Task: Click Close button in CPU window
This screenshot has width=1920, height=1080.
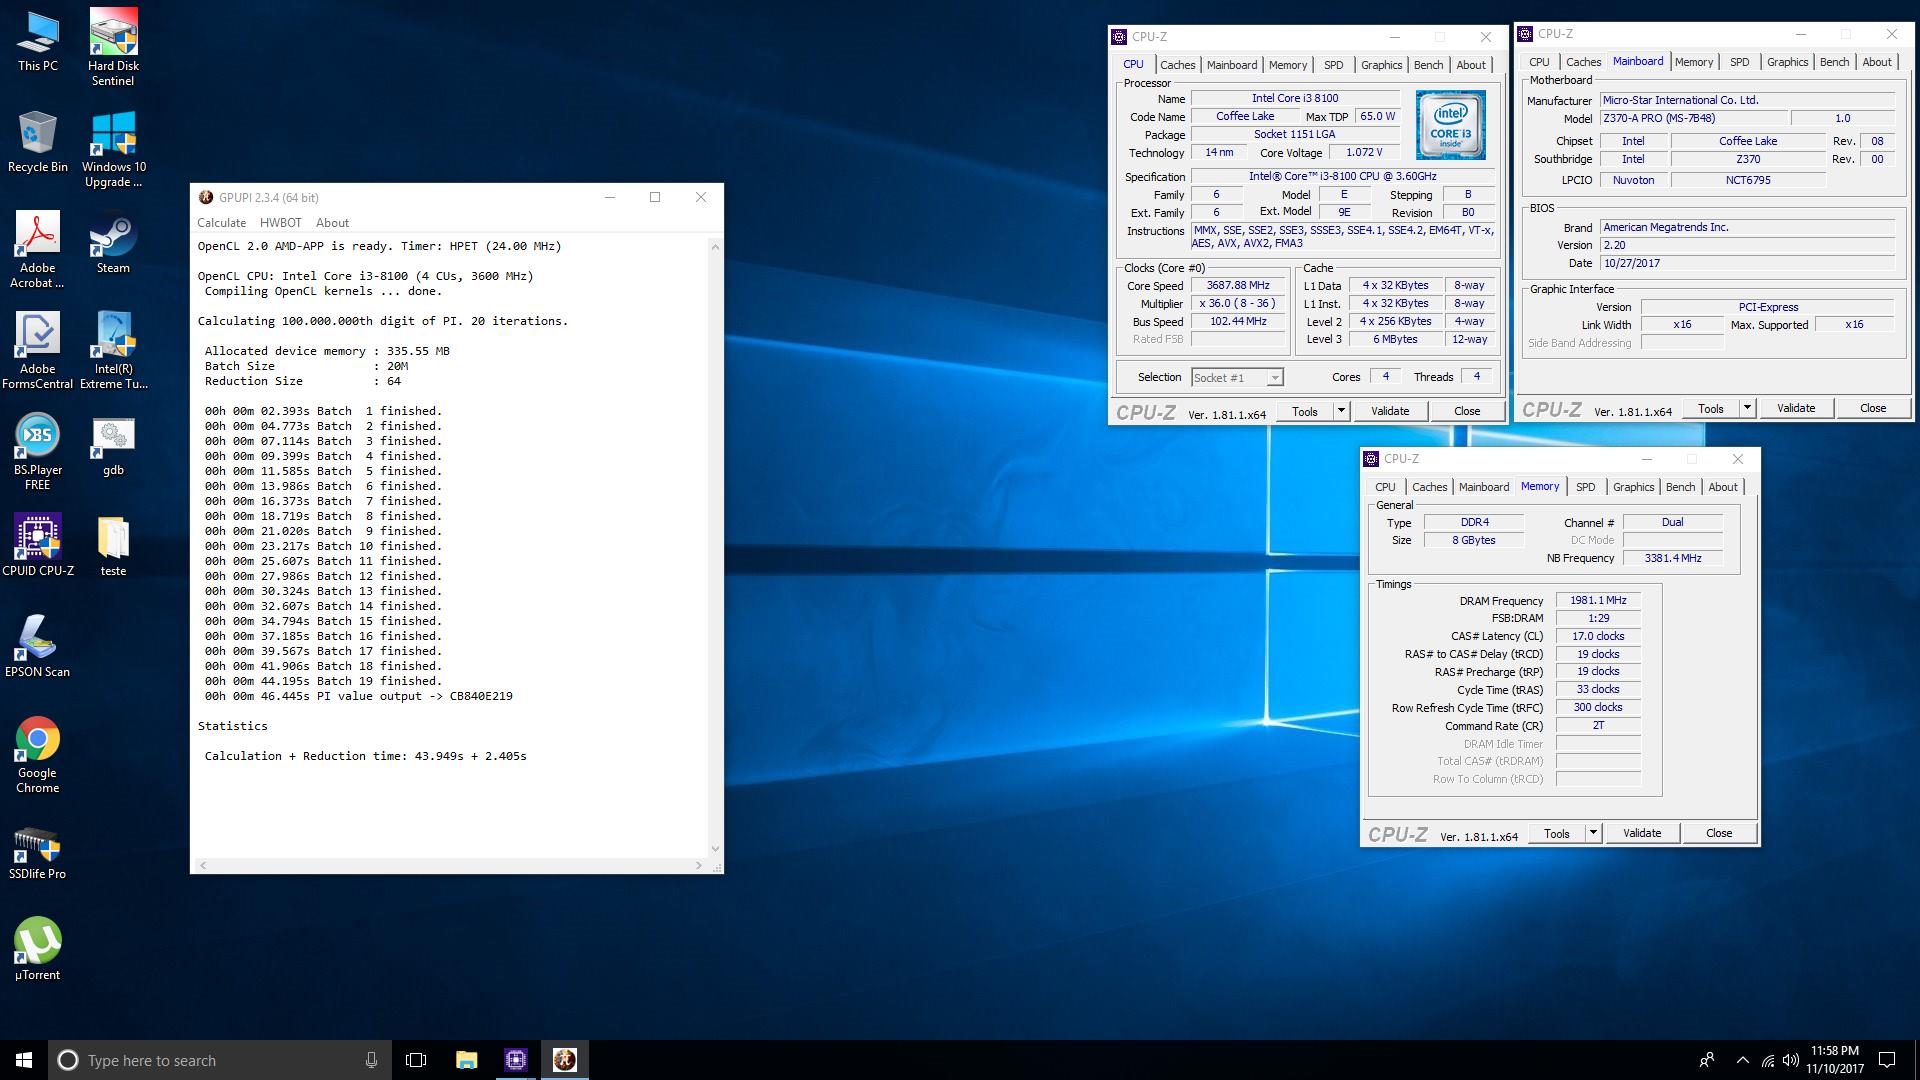Action: [1467, 411]
